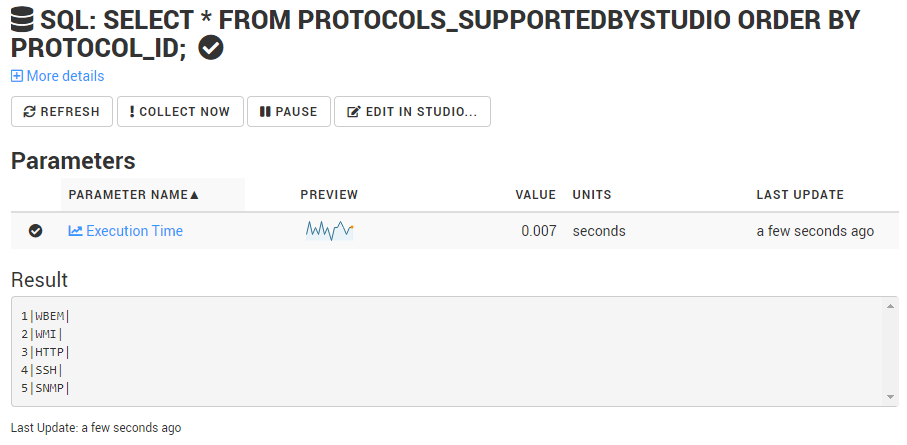
Task: Click the plus icon before More details
Action: pos(17,76)
